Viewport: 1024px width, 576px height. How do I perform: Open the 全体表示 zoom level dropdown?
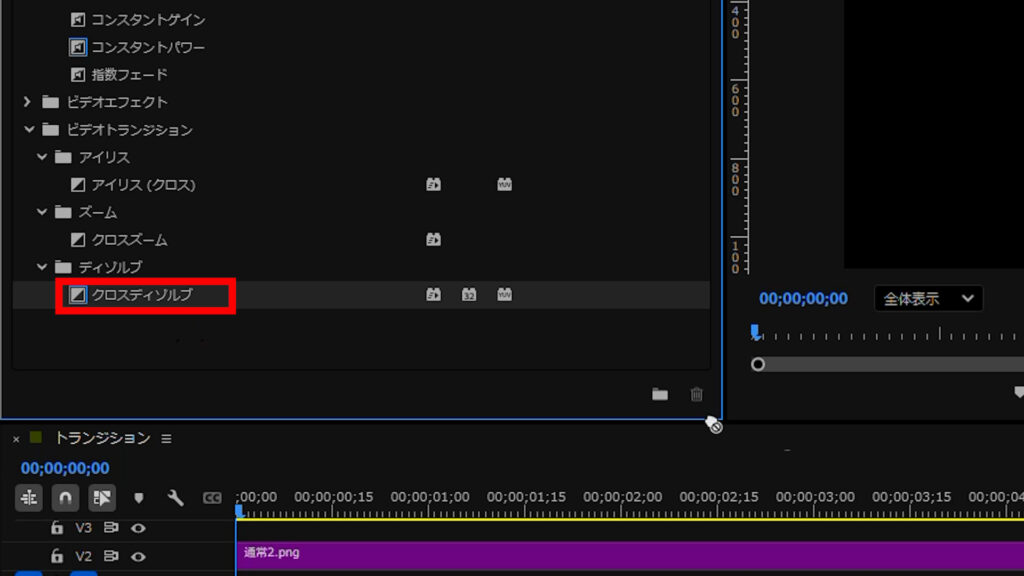point(928,298)
